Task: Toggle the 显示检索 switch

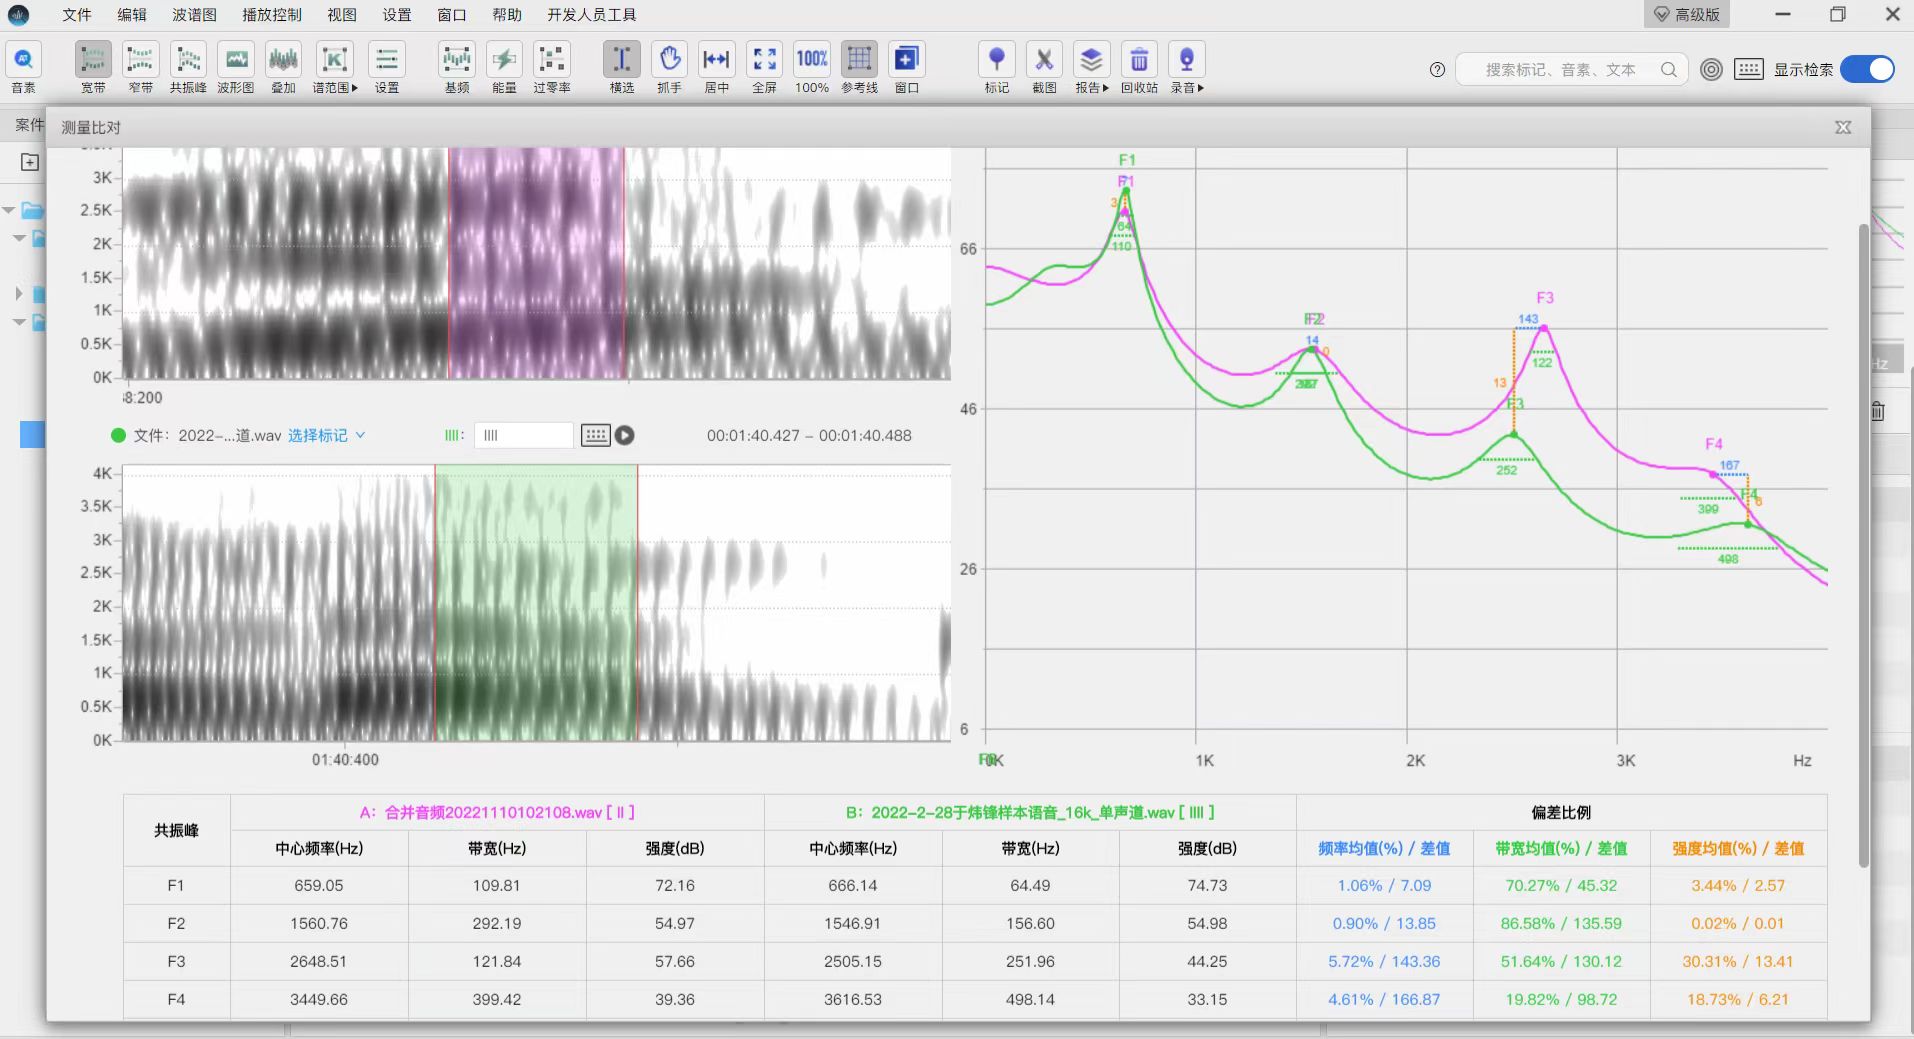Action: click(x=1867, y=69)
